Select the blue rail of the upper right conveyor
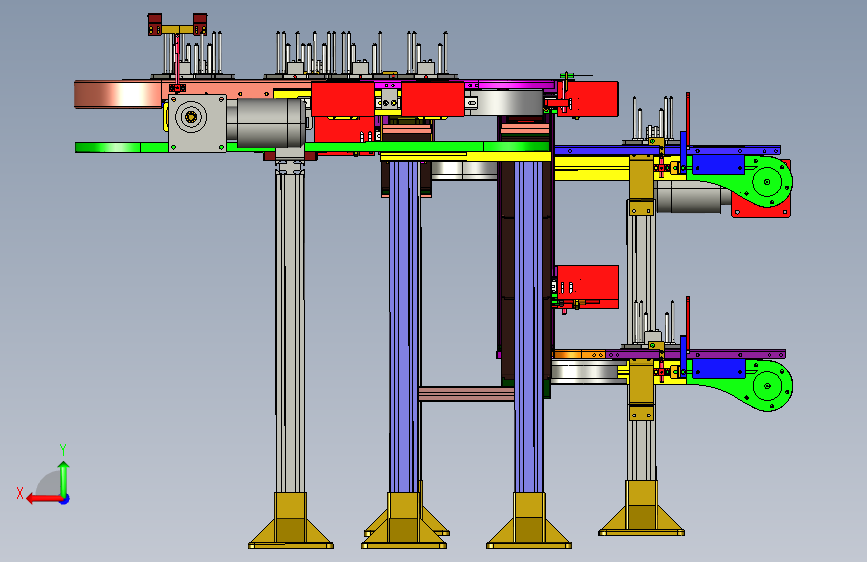 pyautogui.click(x=667, y=150)
